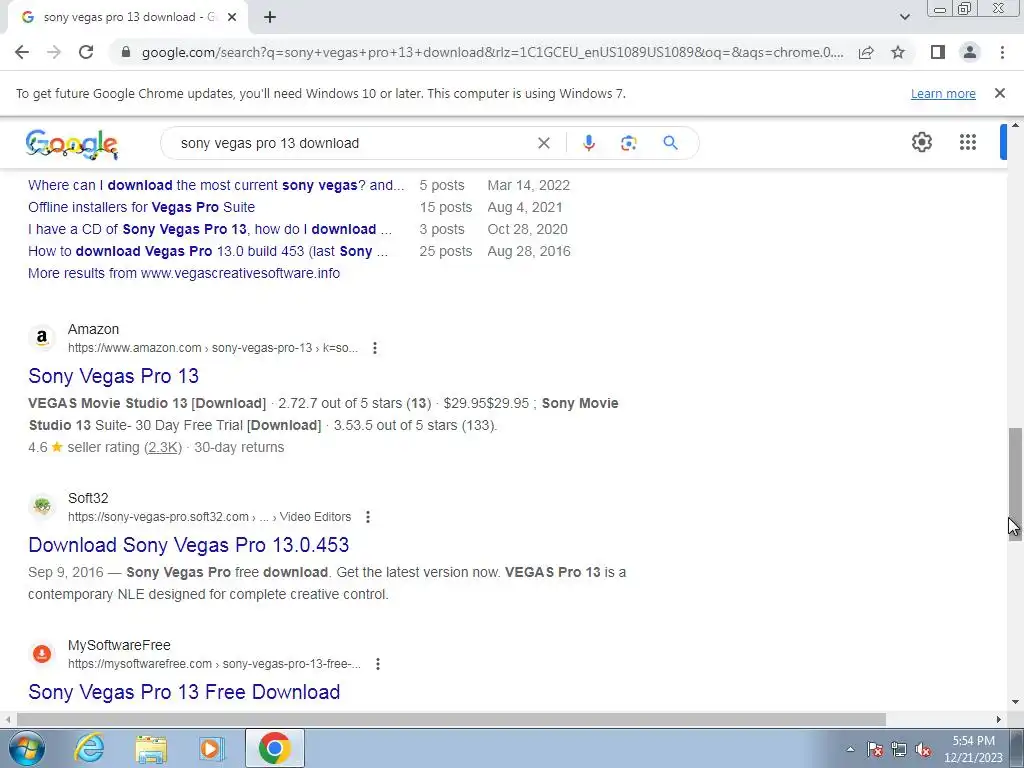Image resolution: width=1024 pixels, height=768 pixels.
Task: Open options menu for Amazon result
Action: click(375, 348)
